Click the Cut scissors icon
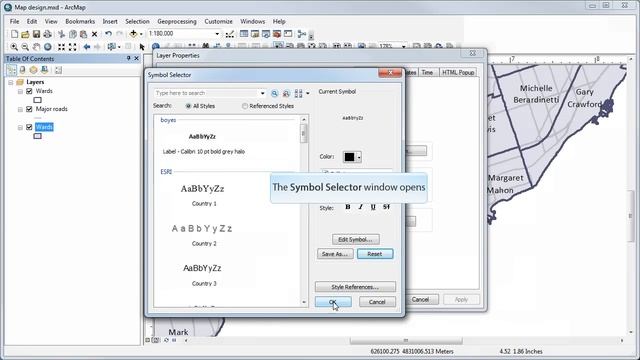Viewport: 640px width, 360px height. click(61, 34)
